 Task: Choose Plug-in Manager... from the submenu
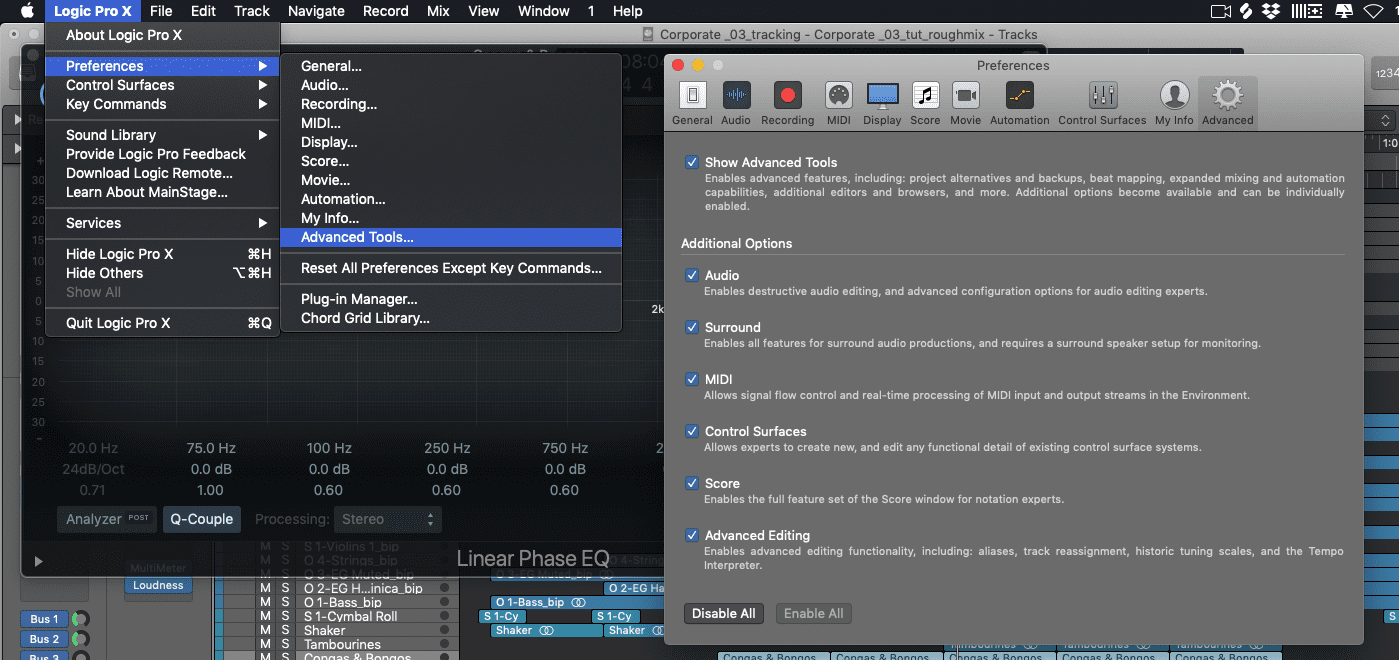click(x=451, y=299)
